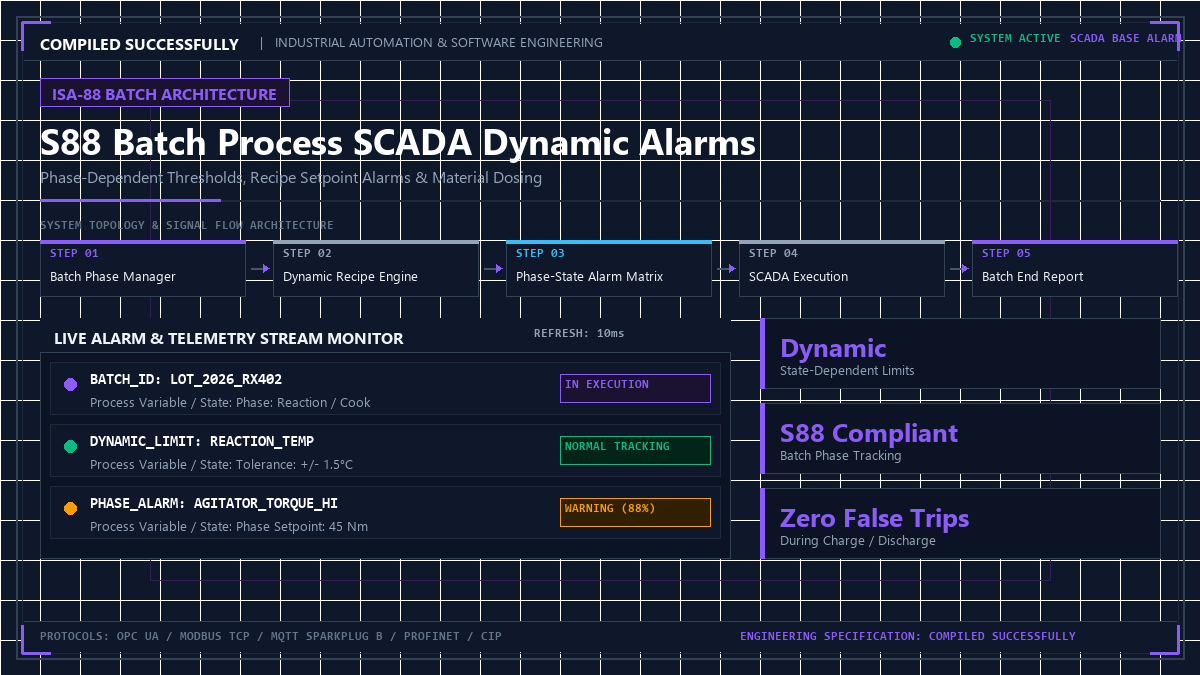
Task: Click the Phase-Dependent Thresholds subtitle
Action: point(291,178)
